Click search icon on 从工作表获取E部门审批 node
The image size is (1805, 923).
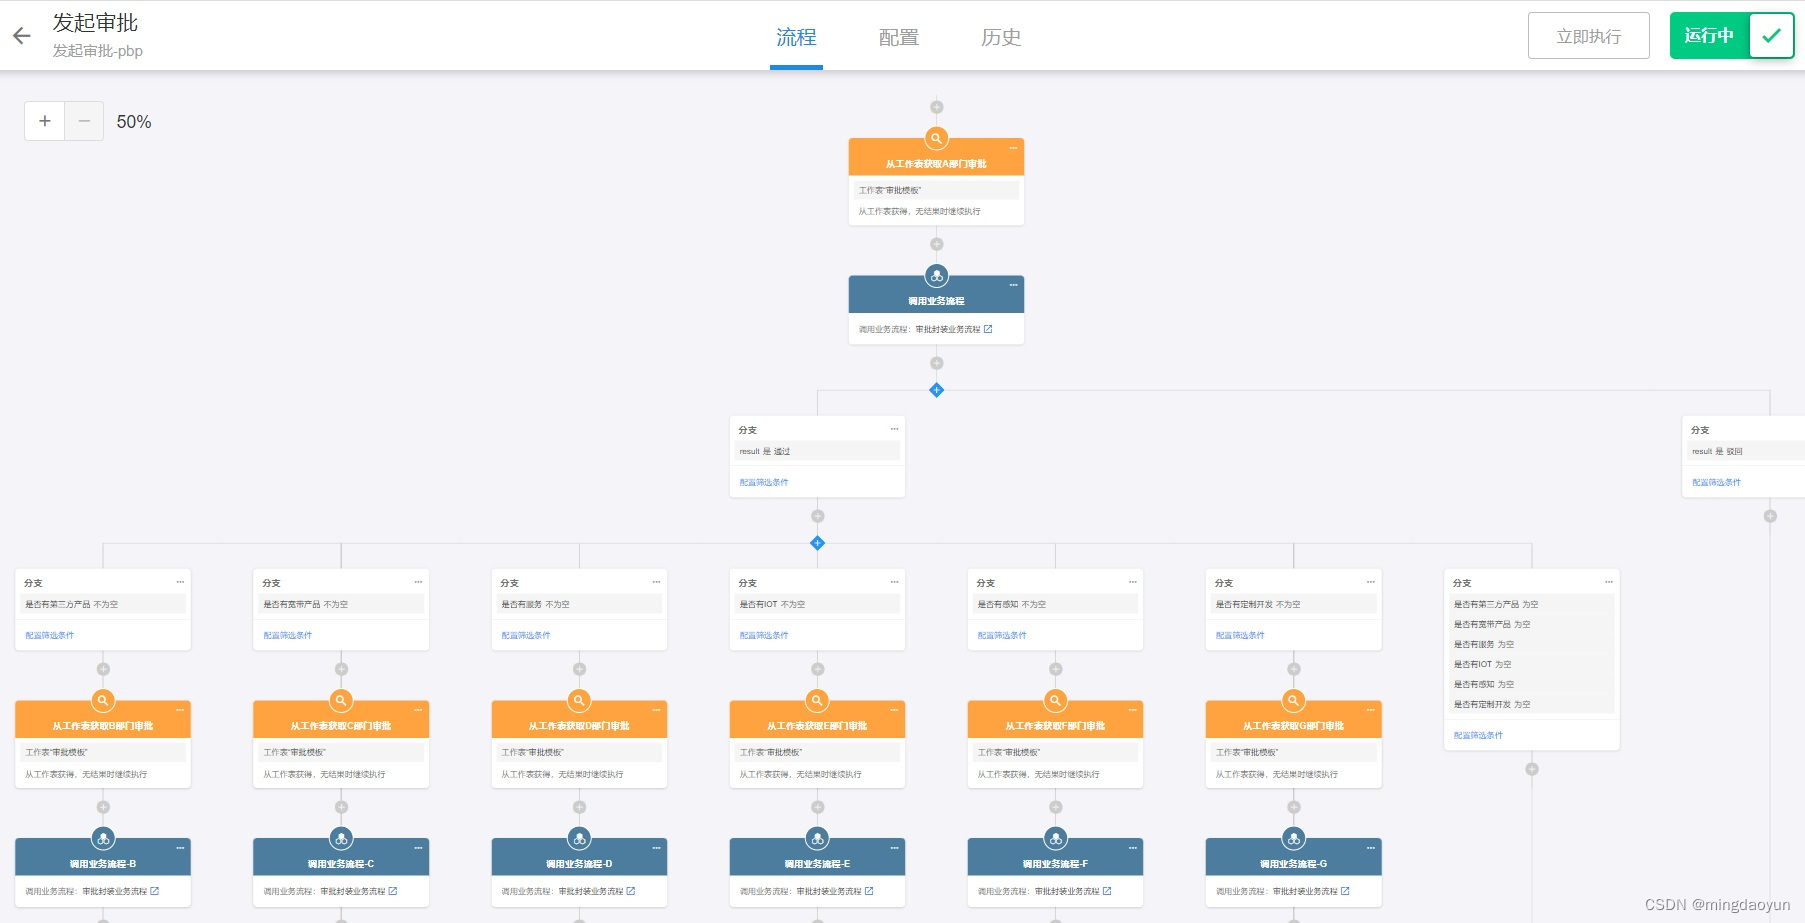(x=817, y=701)
